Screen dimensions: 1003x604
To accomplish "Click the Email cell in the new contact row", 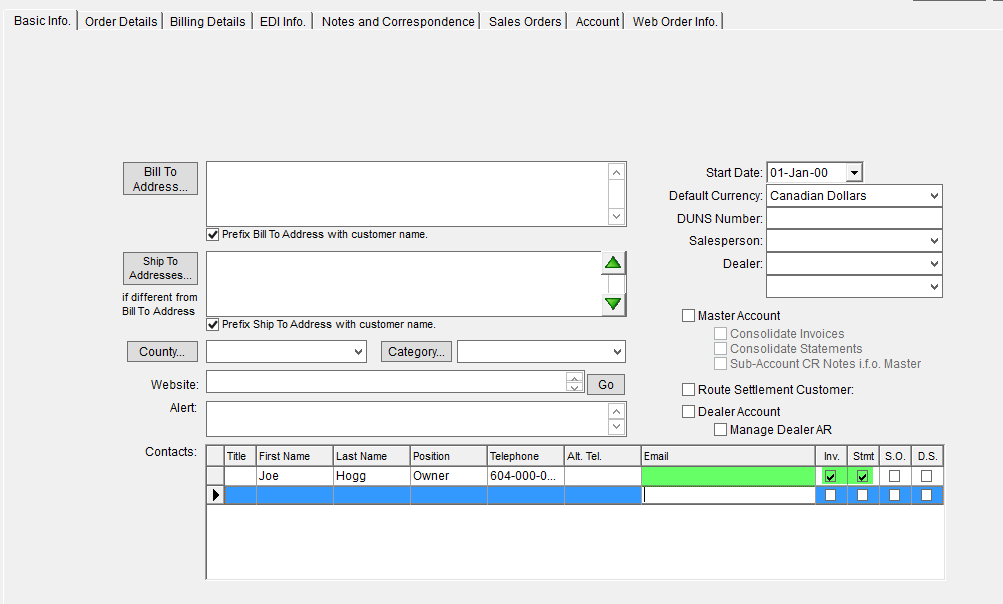I will tap(728, 495).
